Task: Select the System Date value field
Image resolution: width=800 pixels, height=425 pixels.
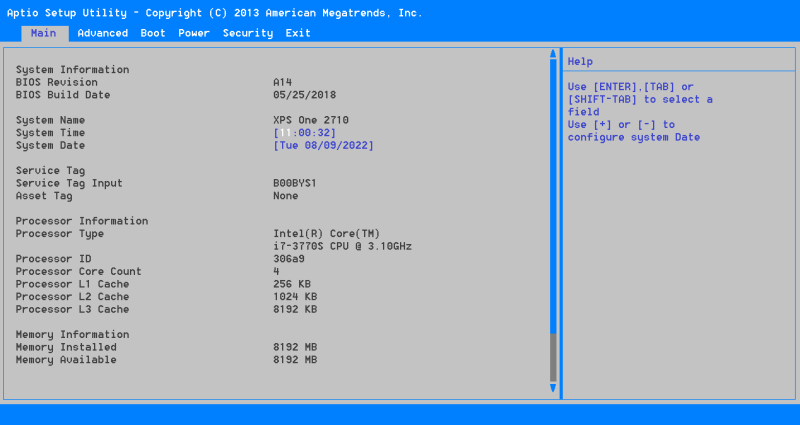Action: (x=323, y=146)
